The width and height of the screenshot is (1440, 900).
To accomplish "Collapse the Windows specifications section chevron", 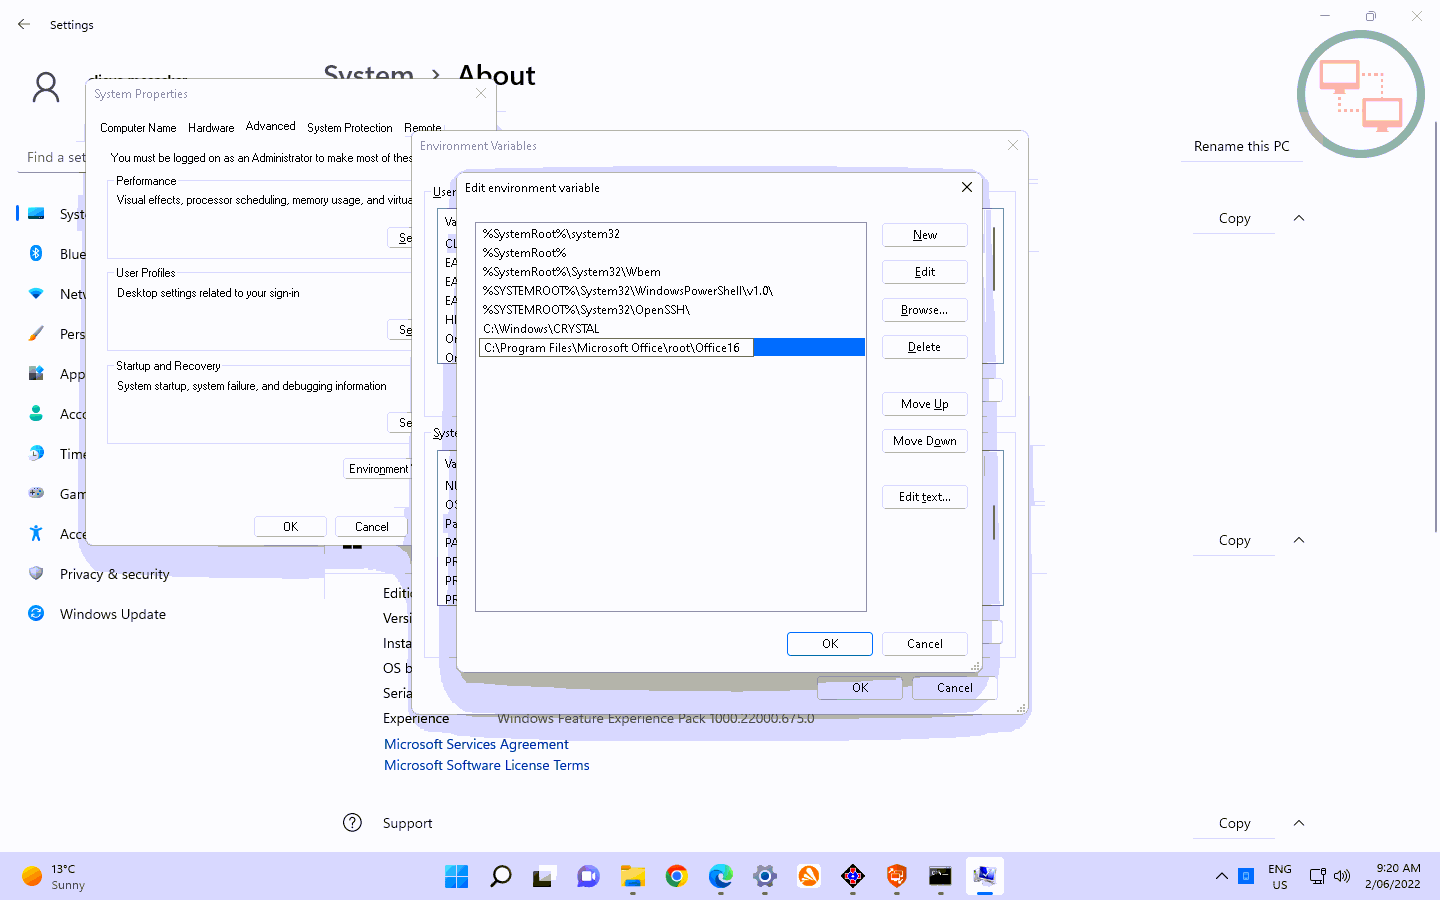I will [1299, 540].
